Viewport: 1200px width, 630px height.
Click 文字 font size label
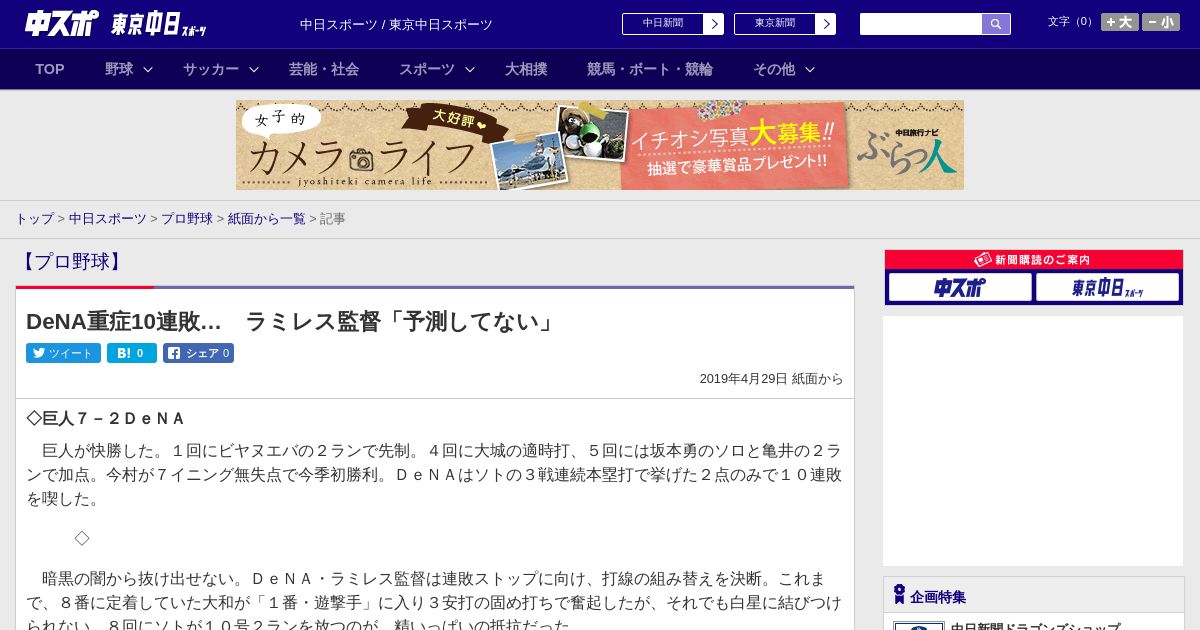click(1071, 22)
